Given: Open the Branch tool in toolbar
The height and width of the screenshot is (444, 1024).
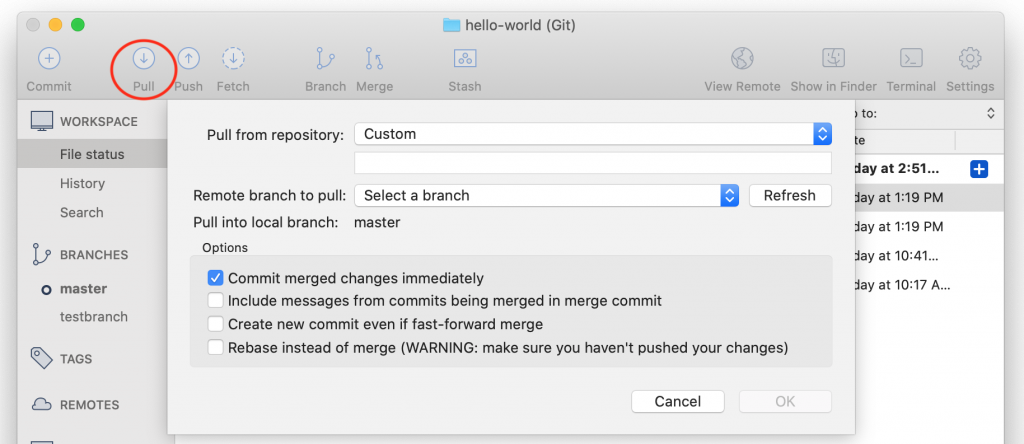Looking at the screenshot, I should coord(325,59).
